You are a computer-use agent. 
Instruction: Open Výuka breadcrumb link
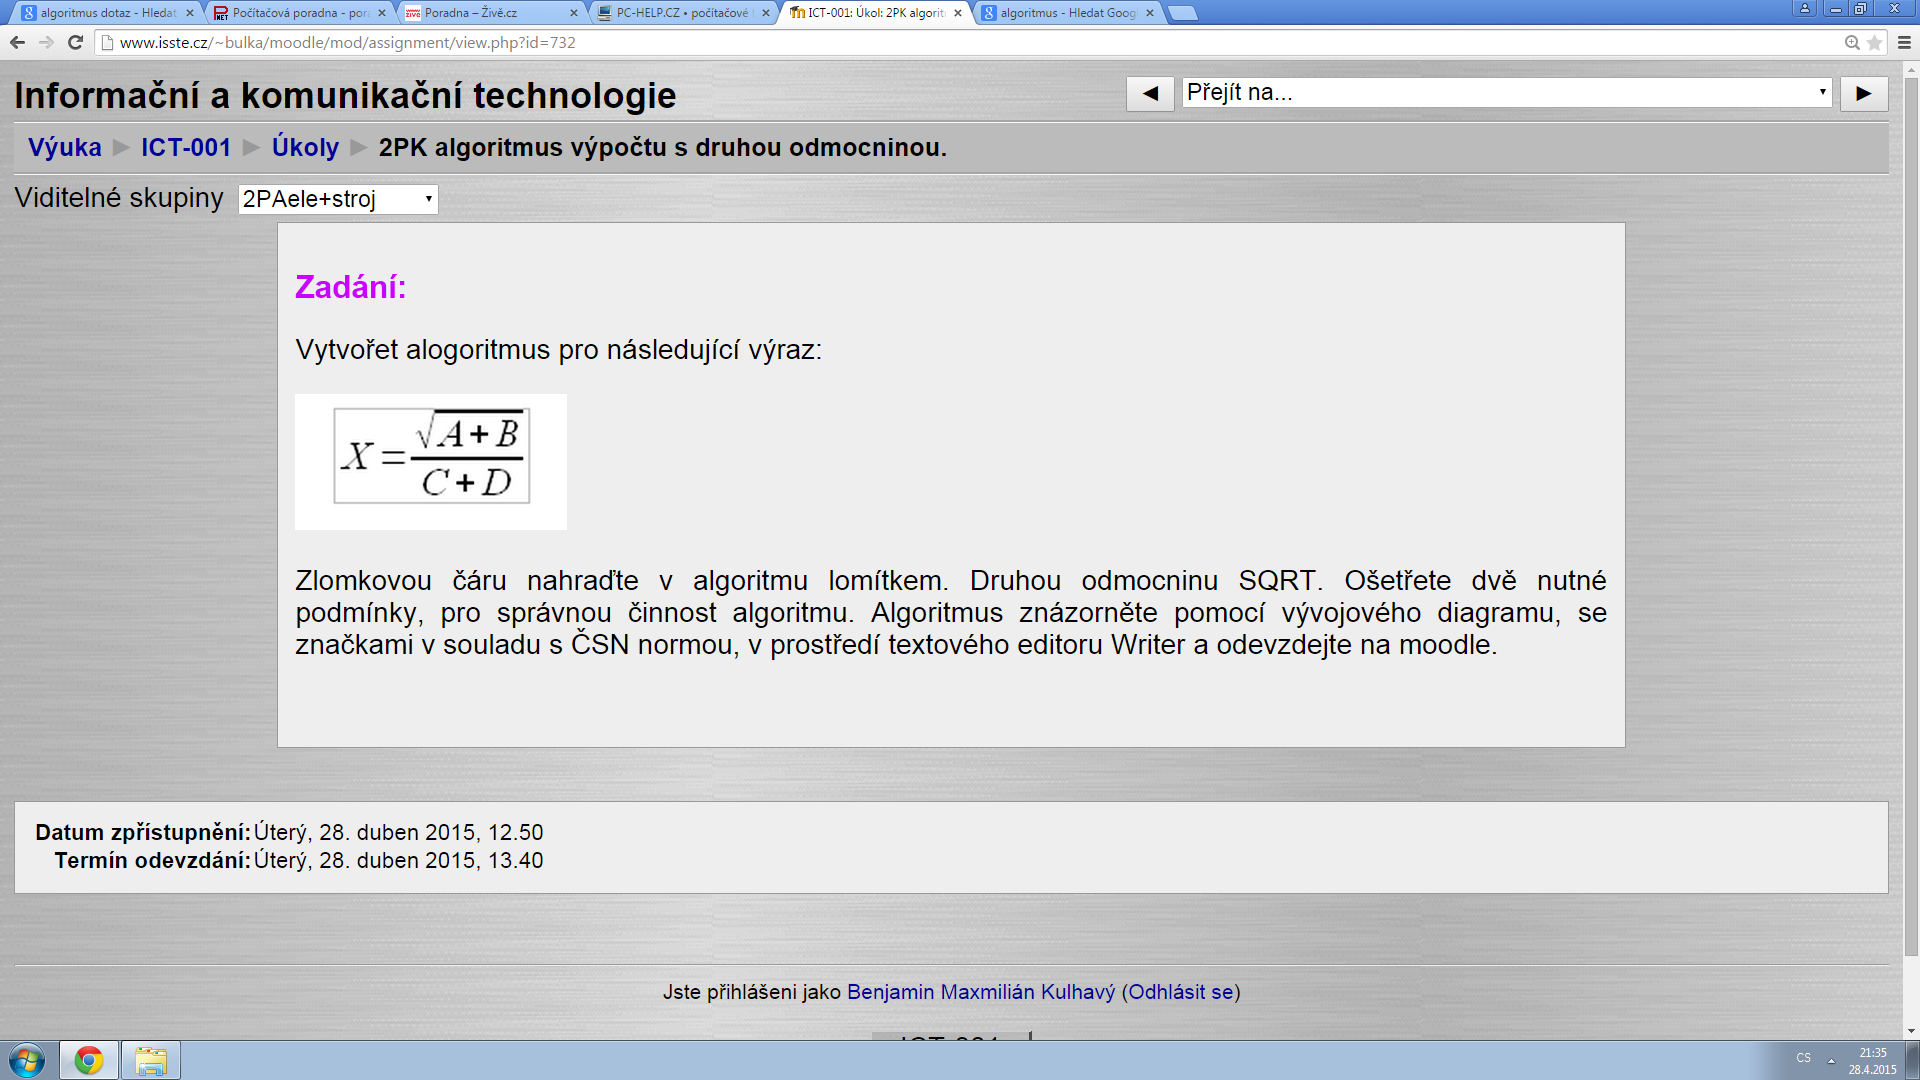pos(65,147)
